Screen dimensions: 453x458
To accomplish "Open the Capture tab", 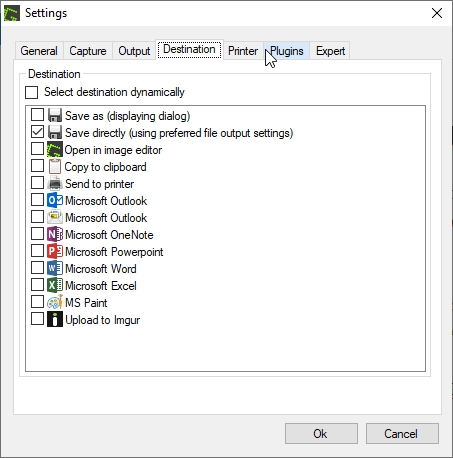I will click(88, 51).
